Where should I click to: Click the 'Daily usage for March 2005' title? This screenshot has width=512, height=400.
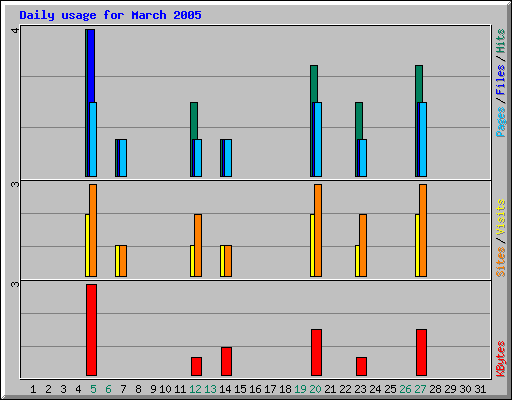click(110, 15)
